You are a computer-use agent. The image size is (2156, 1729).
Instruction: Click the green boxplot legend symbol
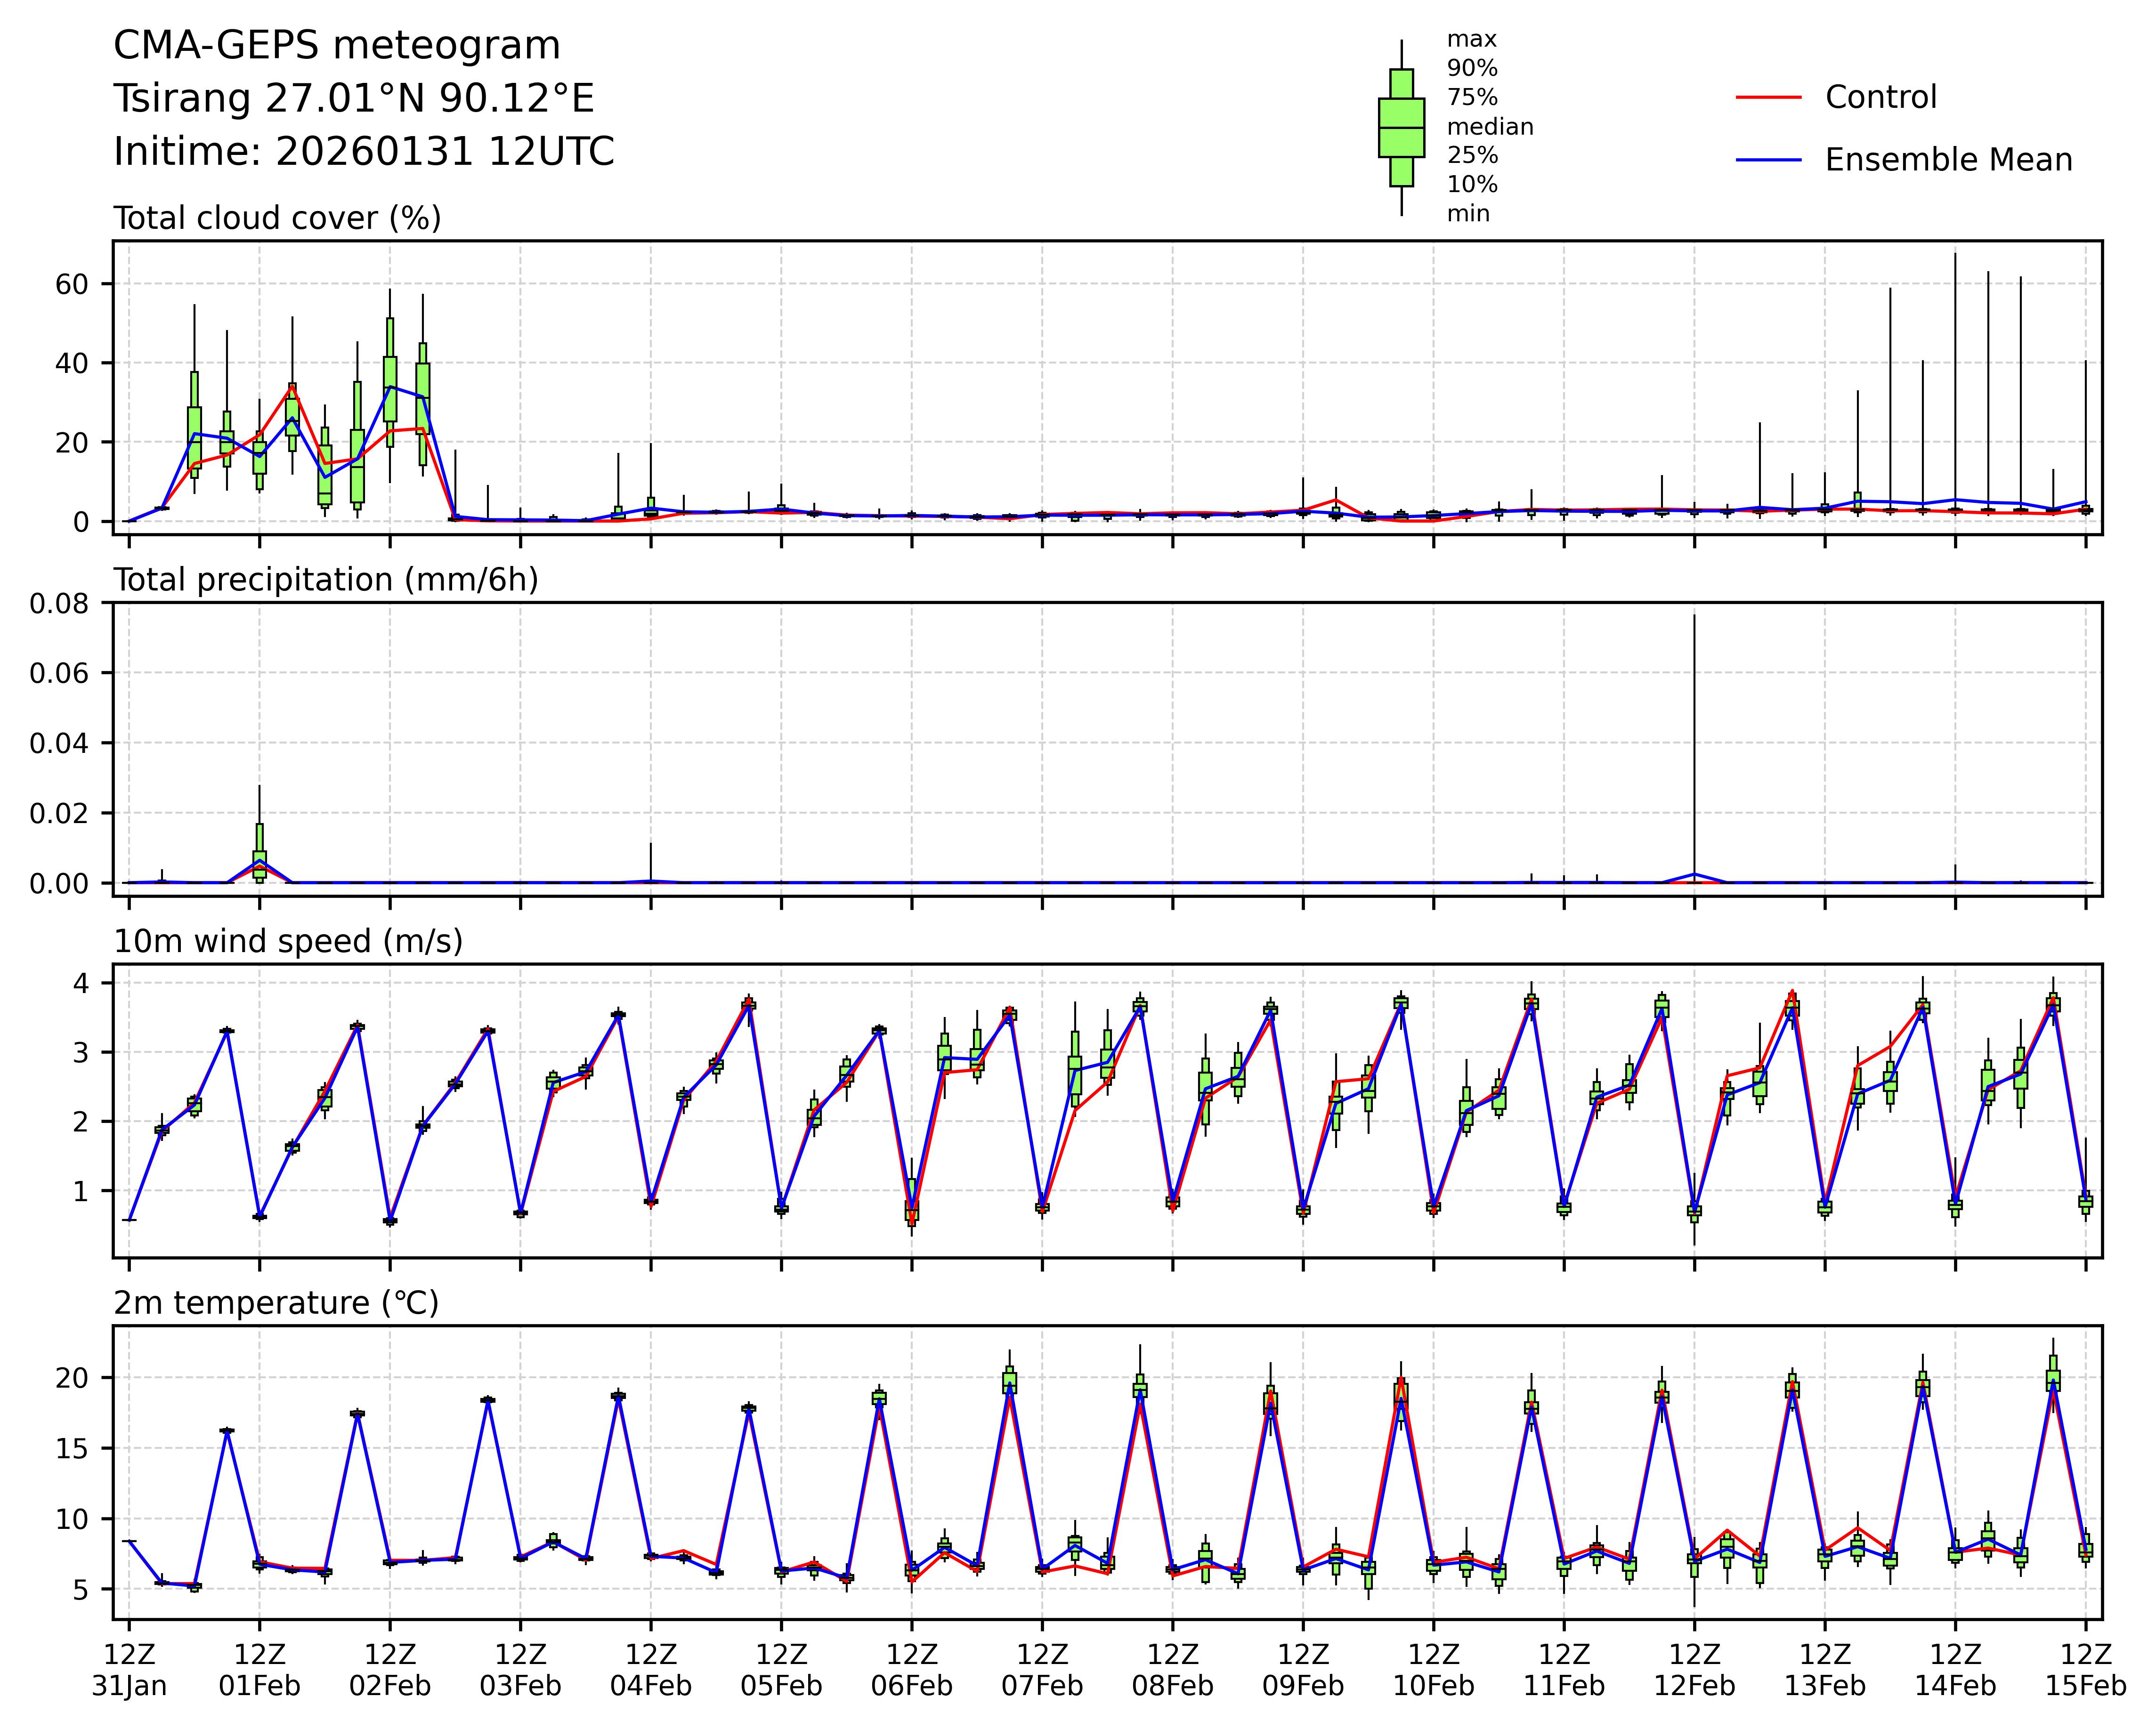click(1401, 128)
